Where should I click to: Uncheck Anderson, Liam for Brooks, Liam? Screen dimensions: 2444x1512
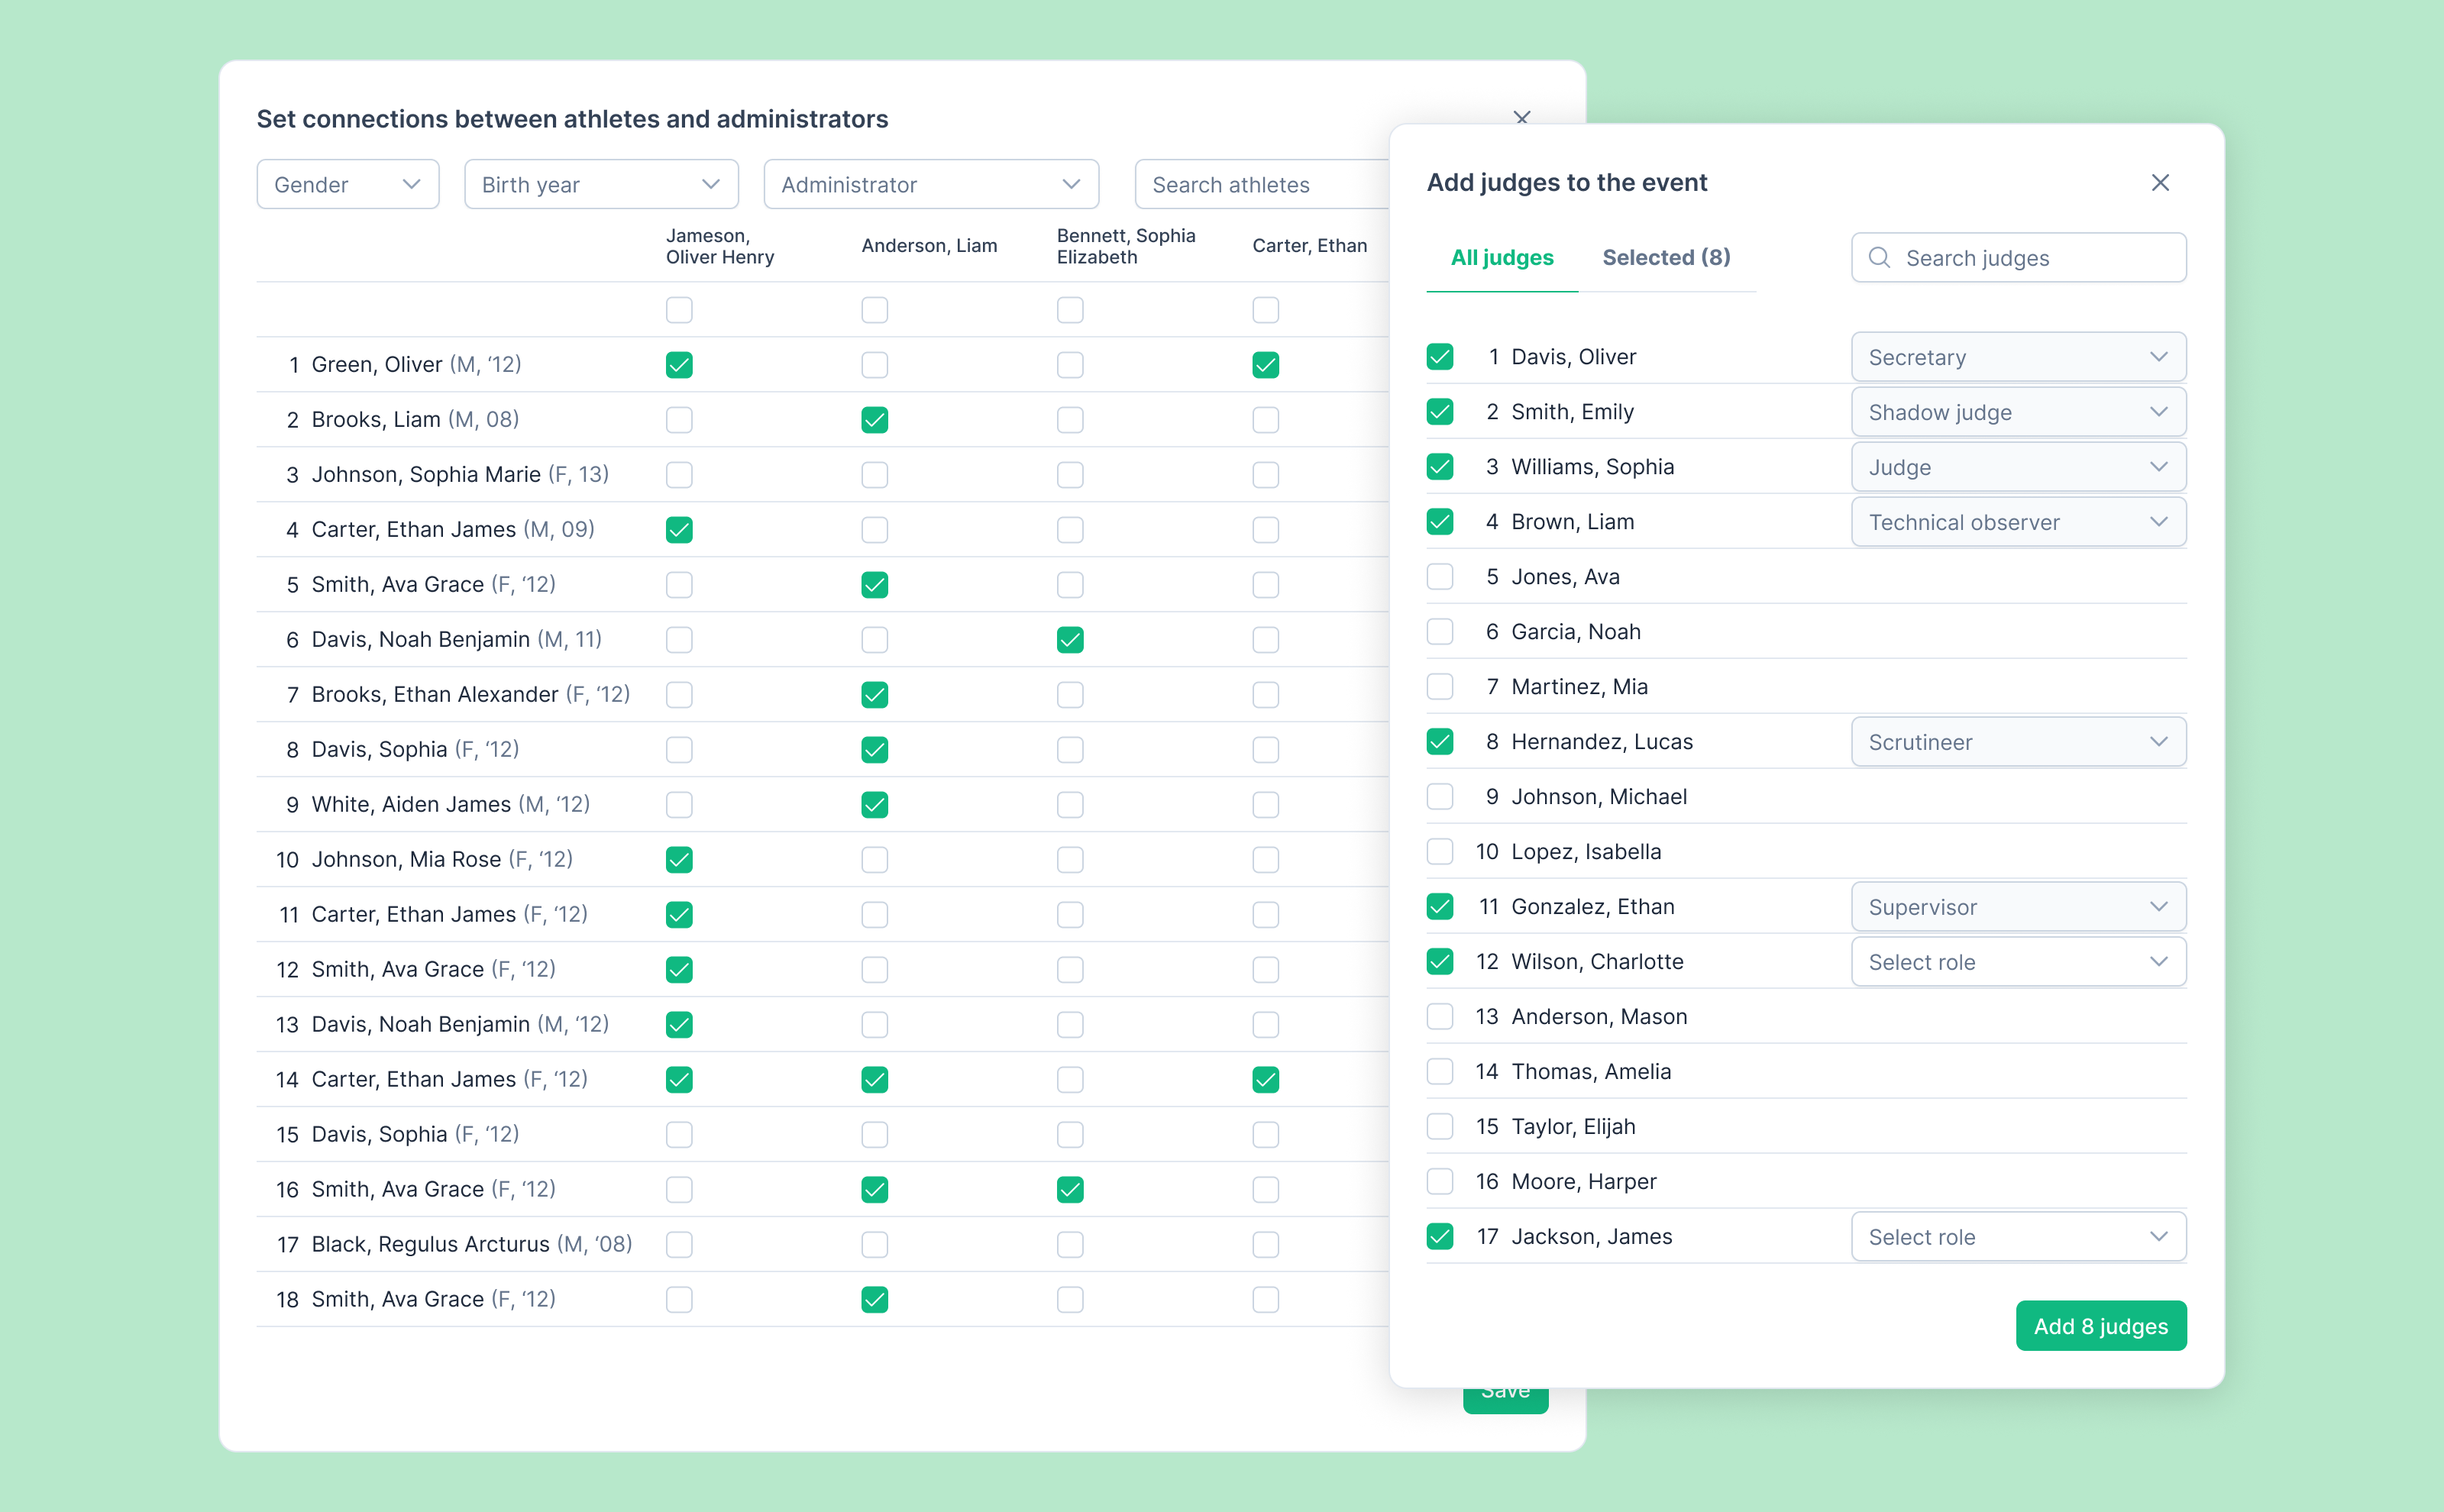click(x=874, y=420)
